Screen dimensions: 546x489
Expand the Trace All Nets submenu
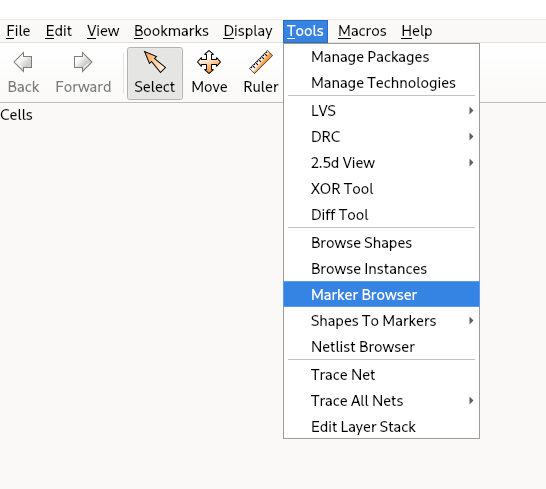coord(381,401)
